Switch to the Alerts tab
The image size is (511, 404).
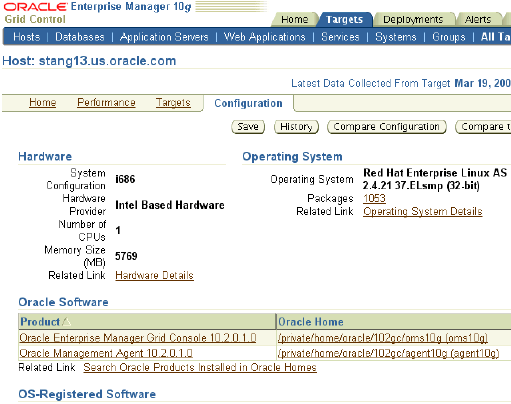[x=478, y=20]
